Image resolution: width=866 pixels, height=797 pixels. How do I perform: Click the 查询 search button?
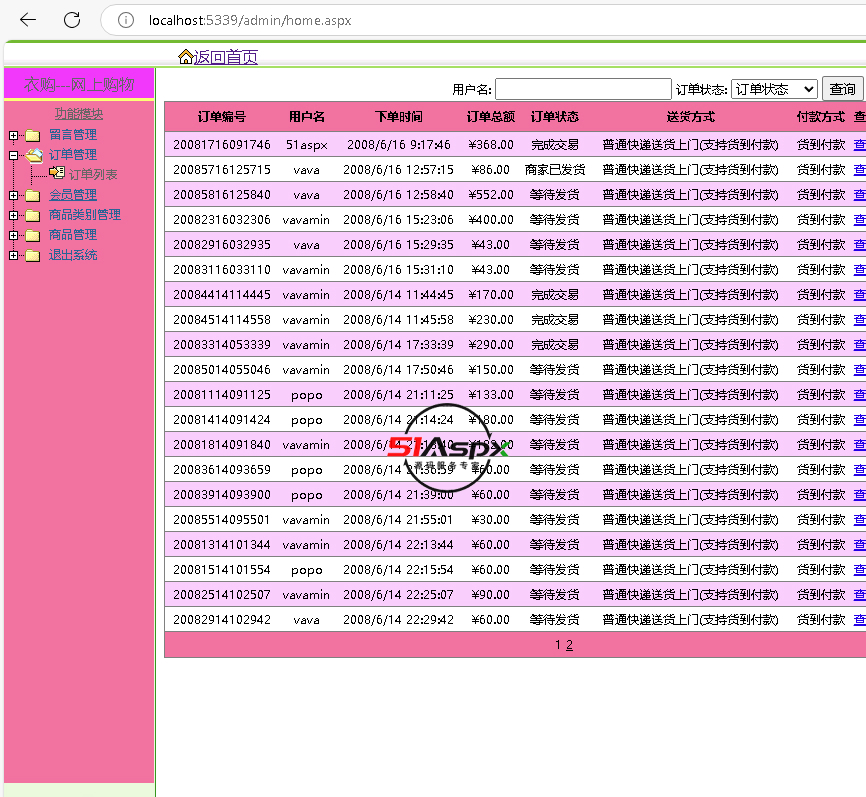click(x=843, y=90)
